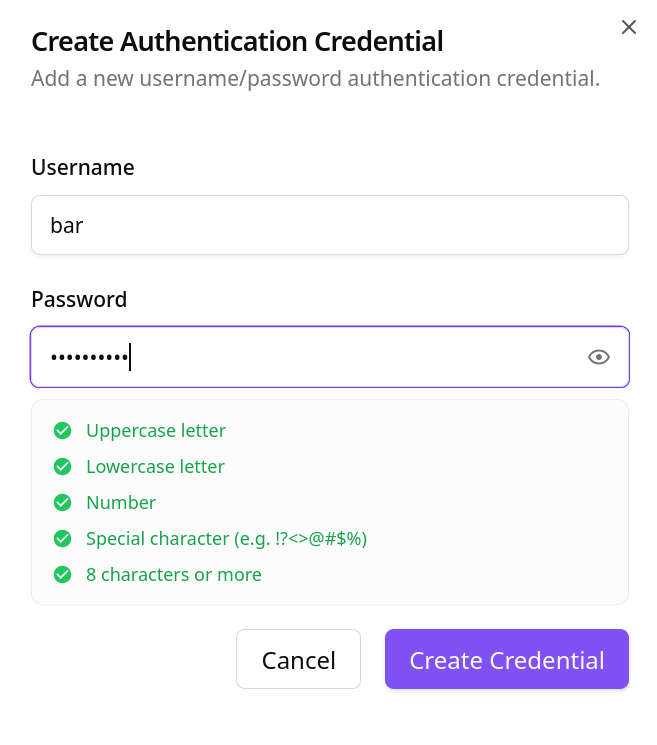Click the green check beside Special character
This screenshot has height=745, width=657.
tap(63, 539)
